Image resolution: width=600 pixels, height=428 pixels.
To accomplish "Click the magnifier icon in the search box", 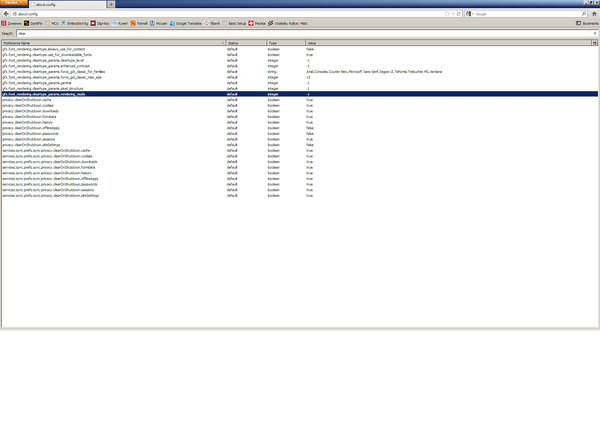I will click(584, 14).
